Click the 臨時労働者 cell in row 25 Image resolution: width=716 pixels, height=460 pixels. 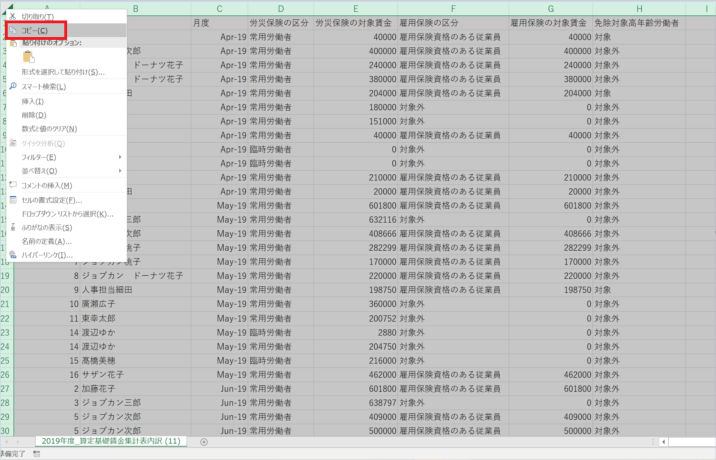pyautogui.click(x=281, y=360)
